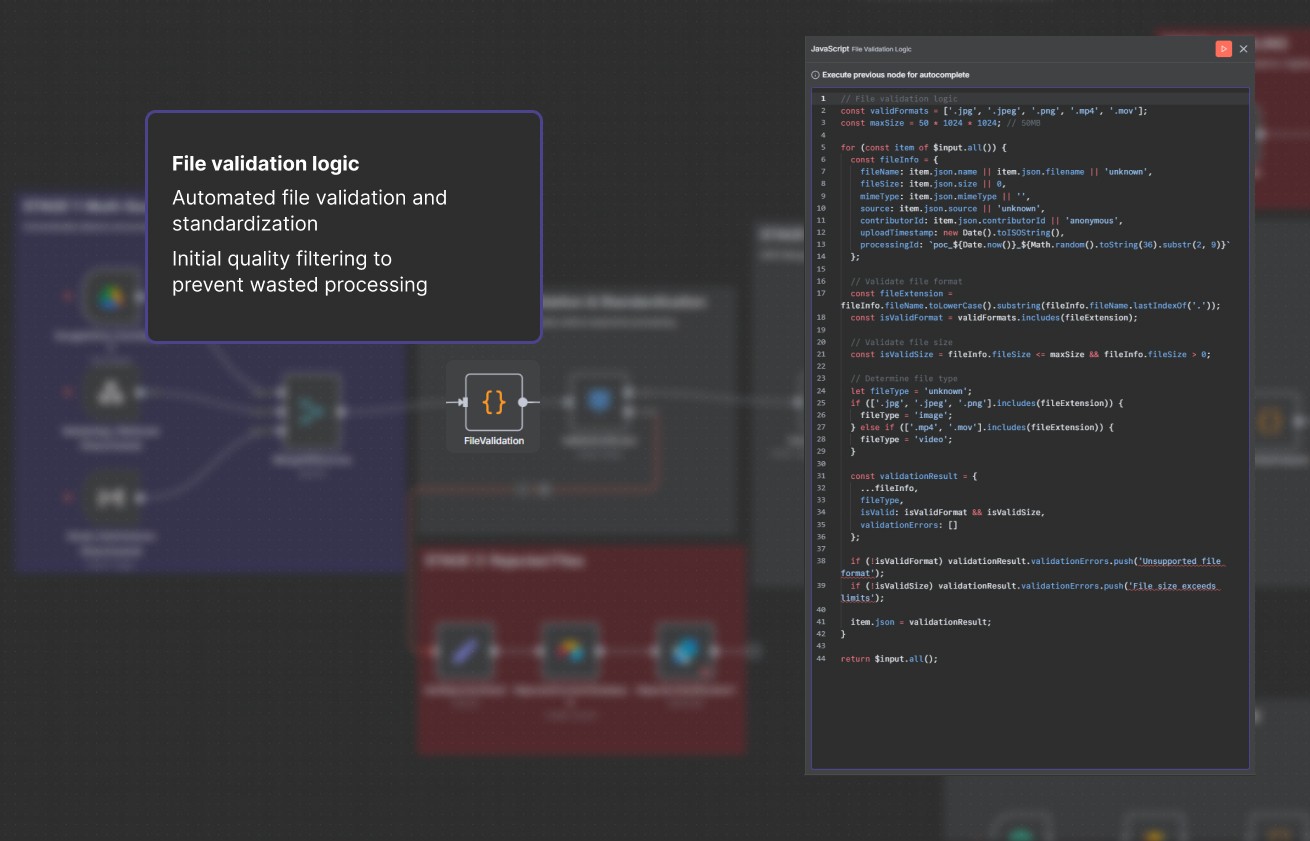The height and width of the screenshot is (841, 1310).
Task: Run the code with the orange play button
Action: pyautogui.click(x=1223, y=48)
